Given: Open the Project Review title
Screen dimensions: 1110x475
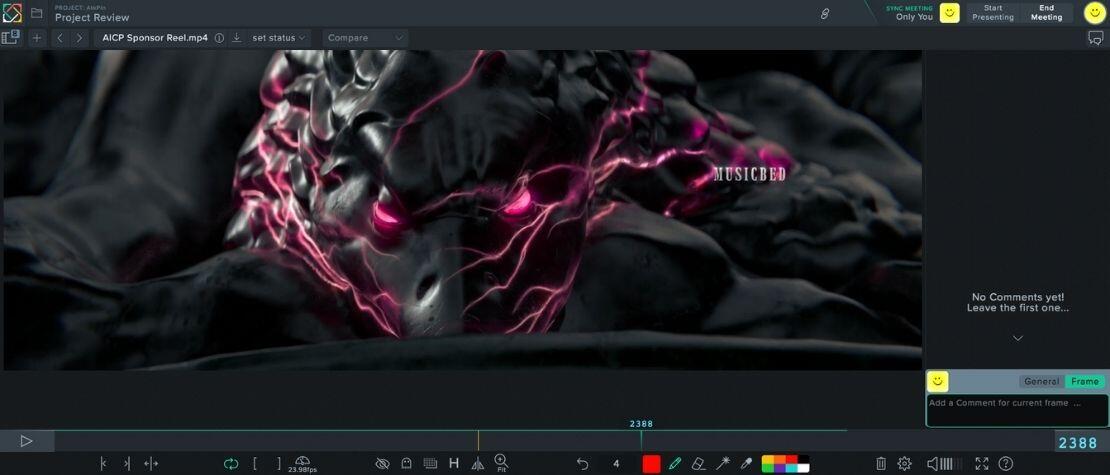Looking at the screenshot, I should [x=92, y=17].
